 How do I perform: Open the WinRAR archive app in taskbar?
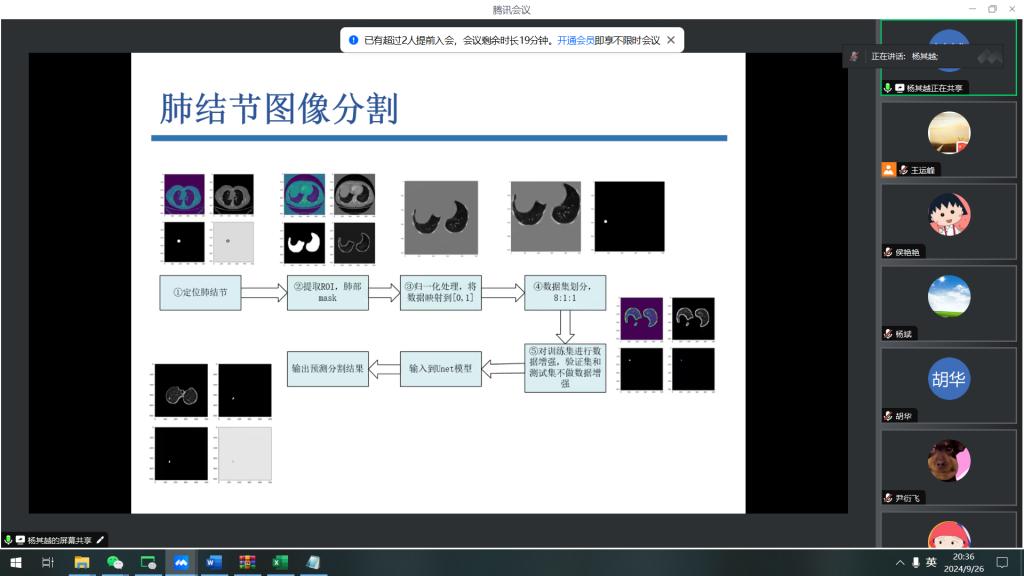click(x=247, y=563)
